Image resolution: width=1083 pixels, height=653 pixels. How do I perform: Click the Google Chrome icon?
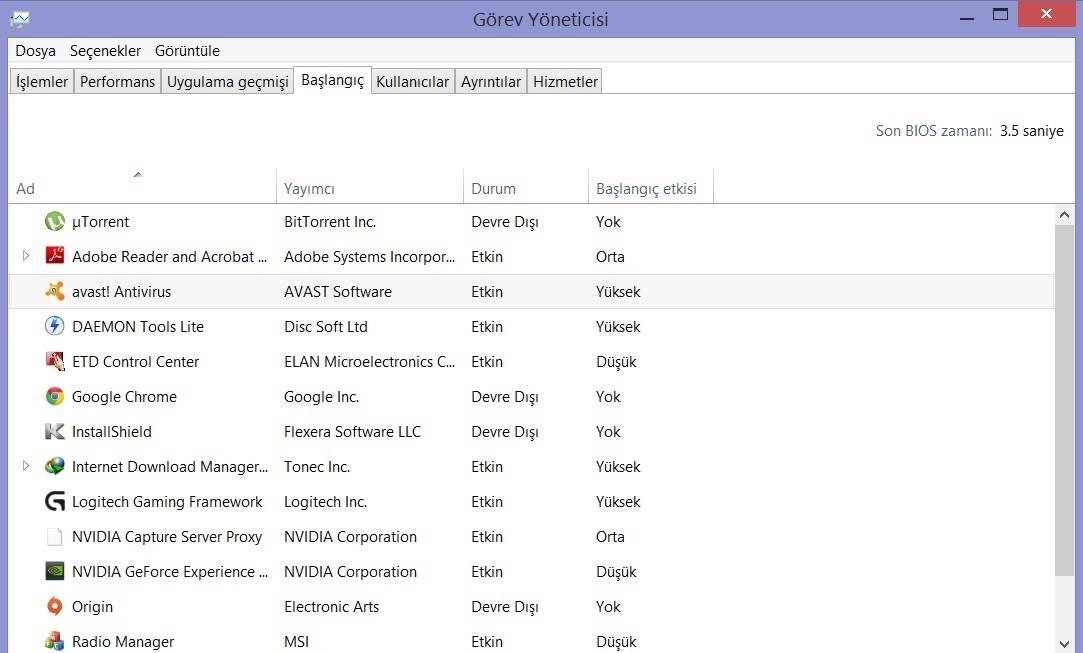[x=55, y=396]
